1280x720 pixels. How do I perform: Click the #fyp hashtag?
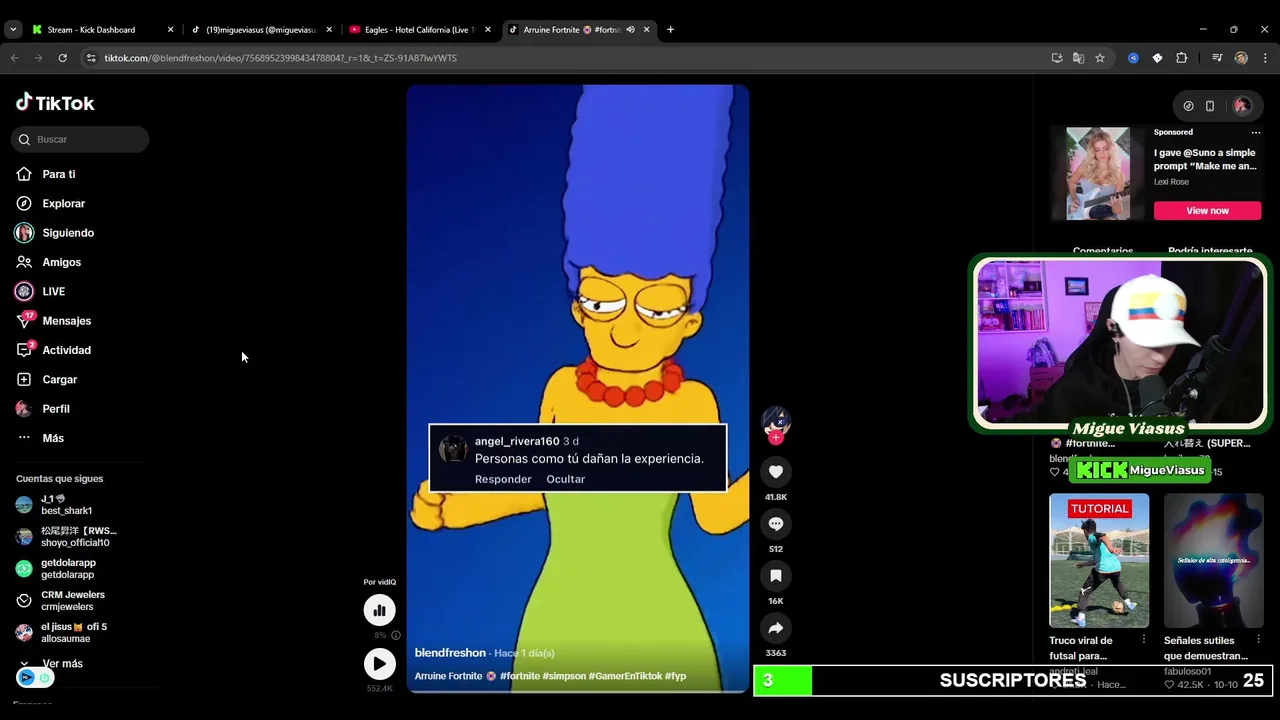click(675, 676)
